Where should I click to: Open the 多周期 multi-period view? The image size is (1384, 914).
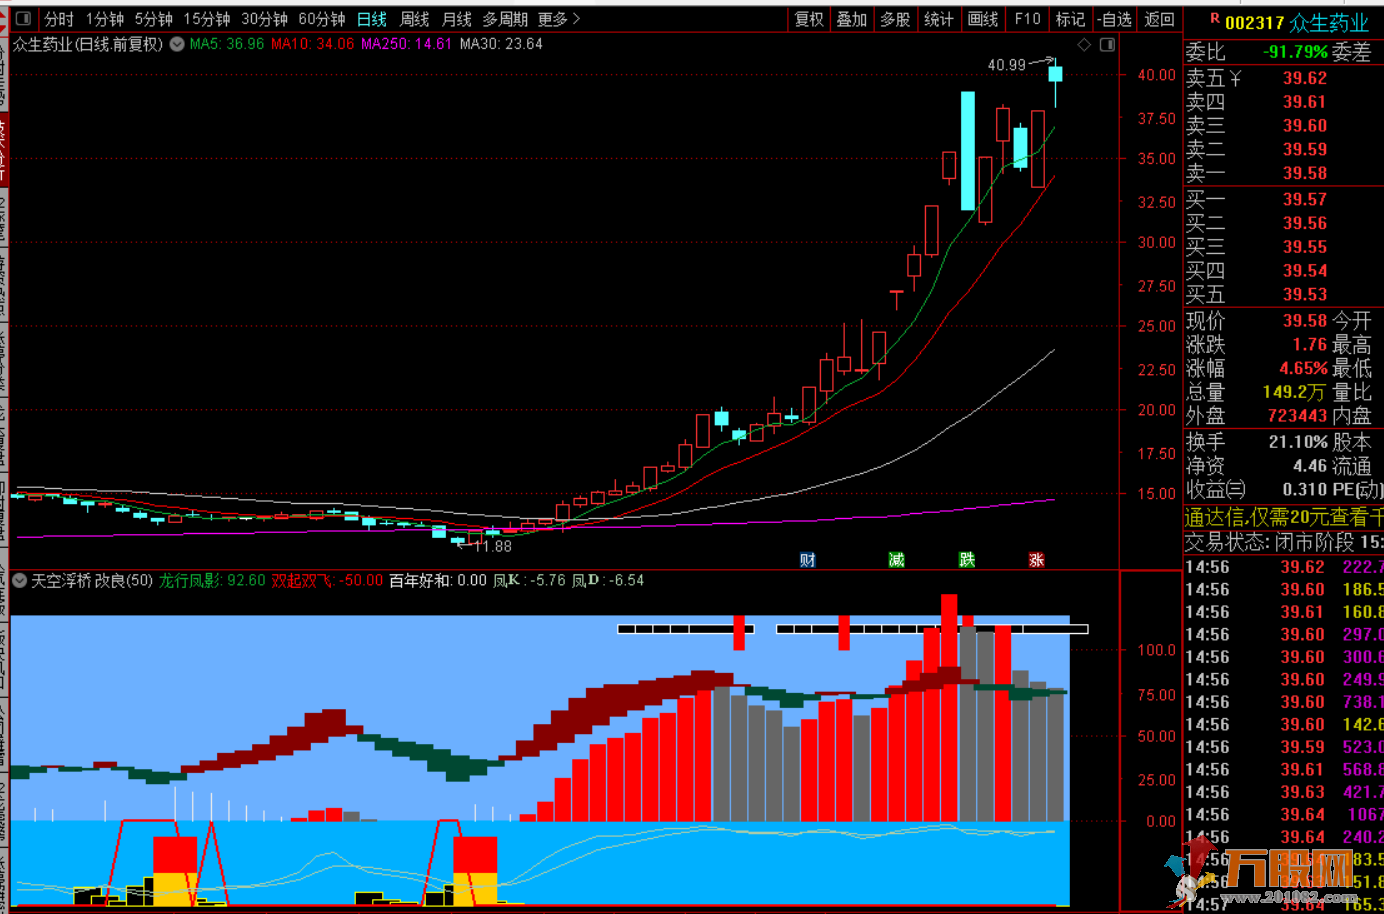(505, 19)
